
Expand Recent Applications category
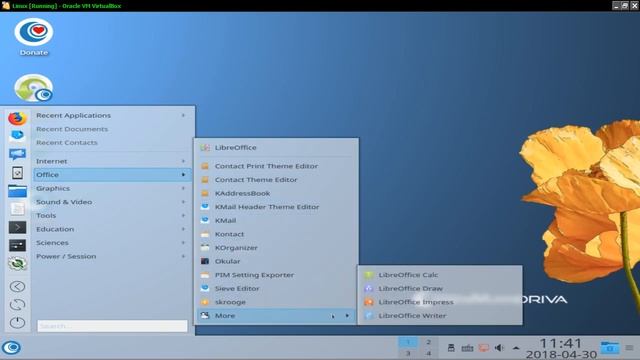click(112, 116)
